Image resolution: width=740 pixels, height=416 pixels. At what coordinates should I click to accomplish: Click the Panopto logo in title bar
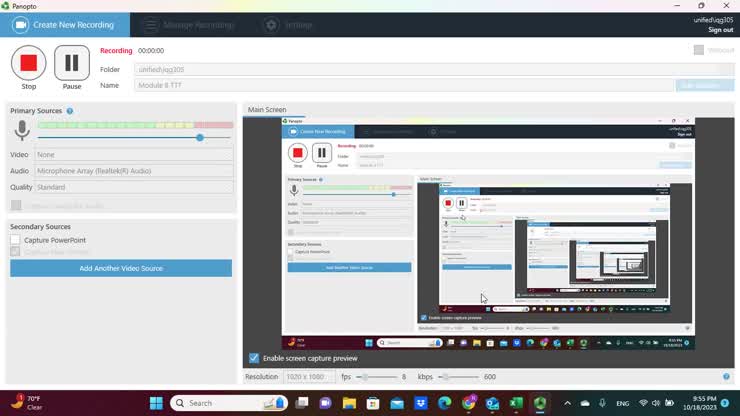click(5, 6)
